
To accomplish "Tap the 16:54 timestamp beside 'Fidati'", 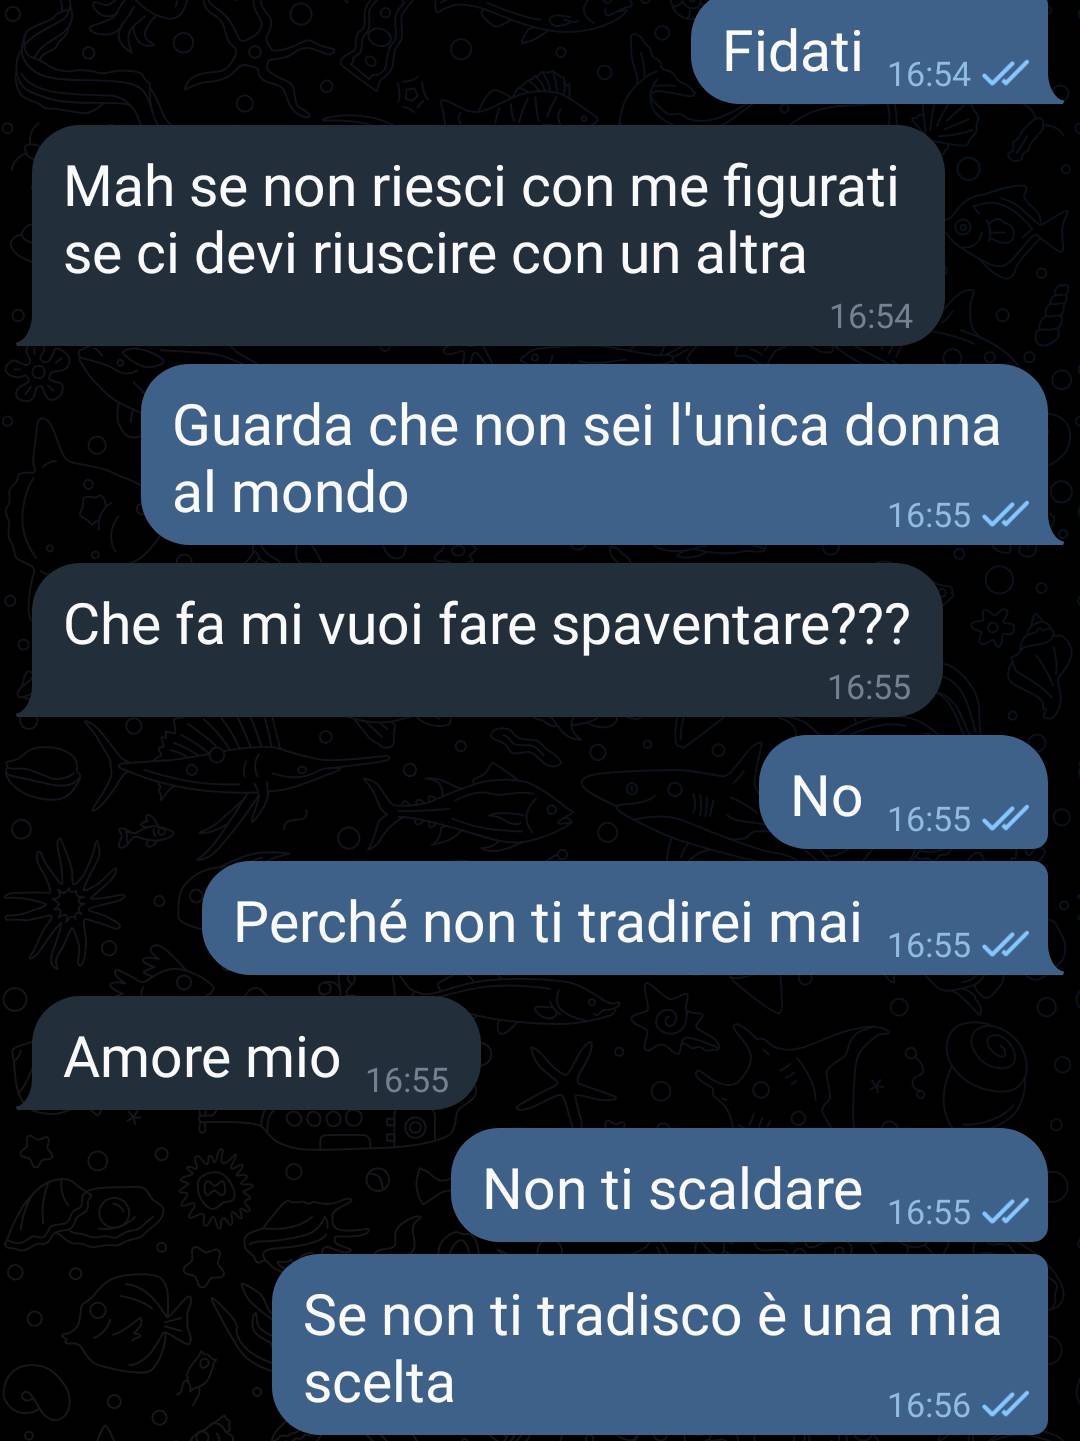I will coord(929,74).
